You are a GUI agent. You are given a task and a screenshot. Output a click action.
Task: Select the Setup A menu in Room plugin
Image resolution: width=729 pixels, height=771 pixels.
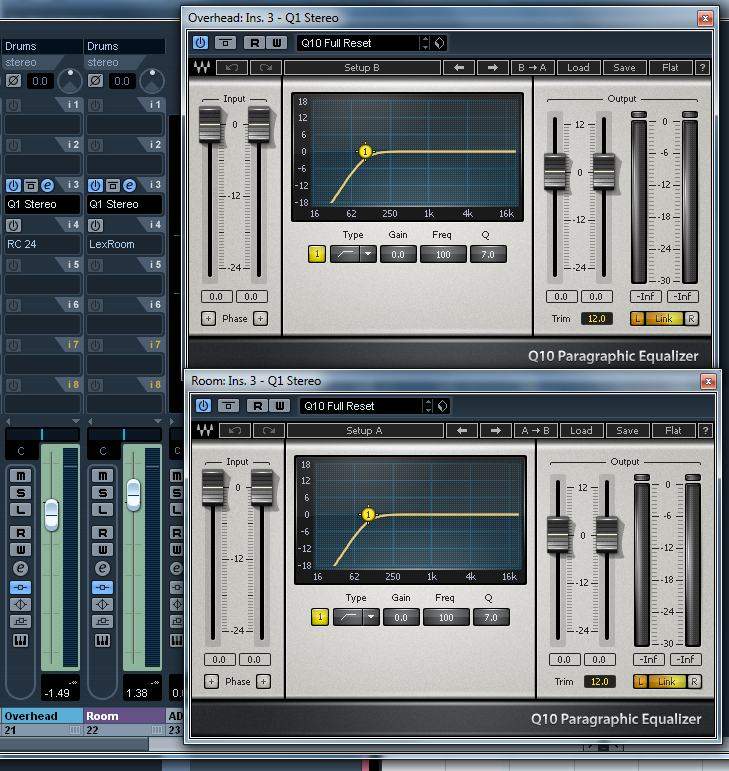tap(364, 431)
